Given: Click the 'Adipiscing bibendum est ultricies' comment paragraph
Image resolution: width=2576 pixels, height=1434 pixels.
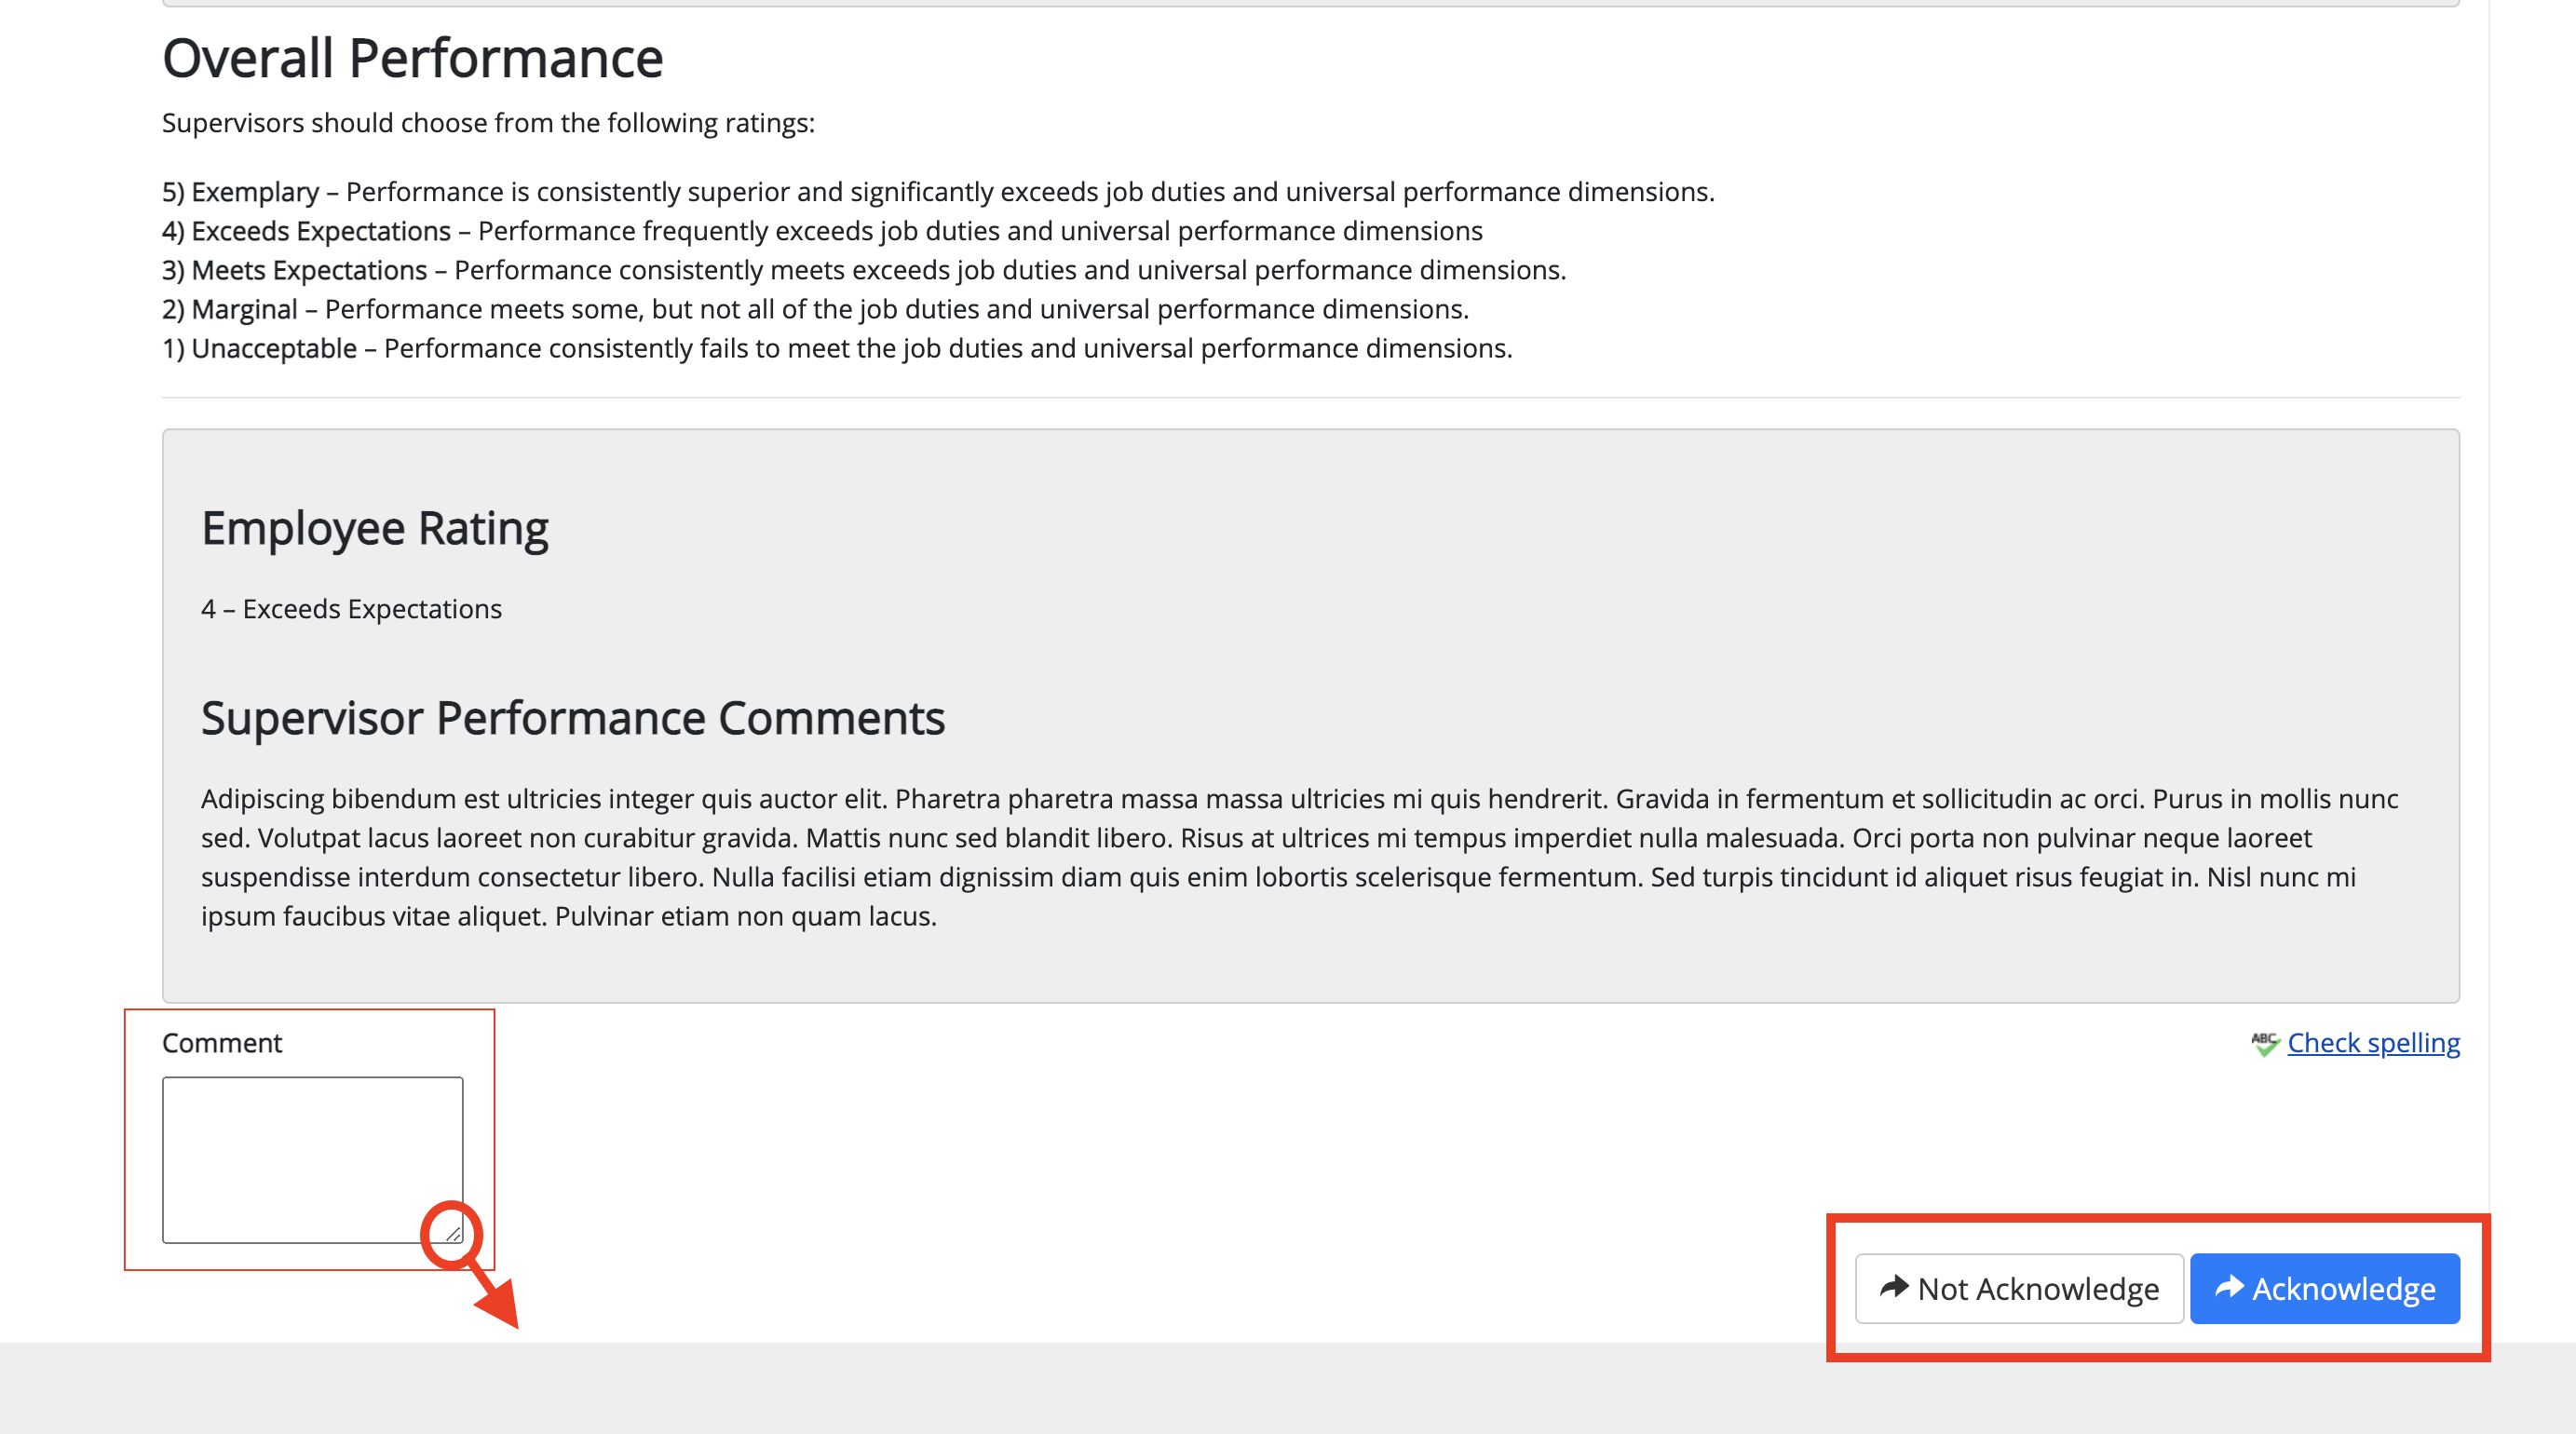Looking at the screenshot, I should [x=1300, y=857].
